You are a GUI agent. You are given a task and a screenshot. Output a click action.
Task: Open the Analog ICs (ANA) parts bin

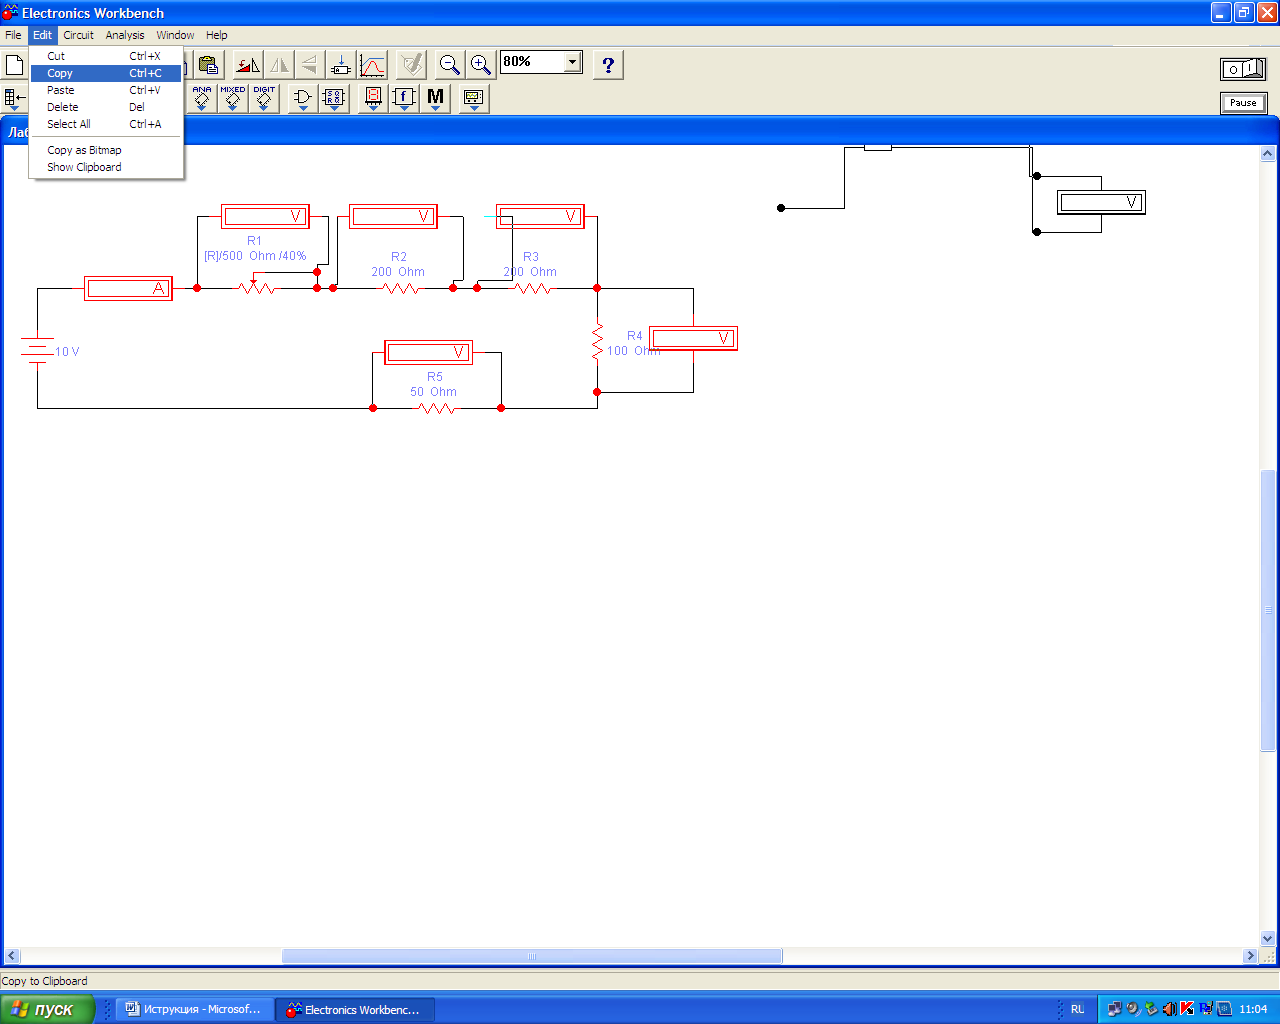pyautogui.click(x=202, y=98)
